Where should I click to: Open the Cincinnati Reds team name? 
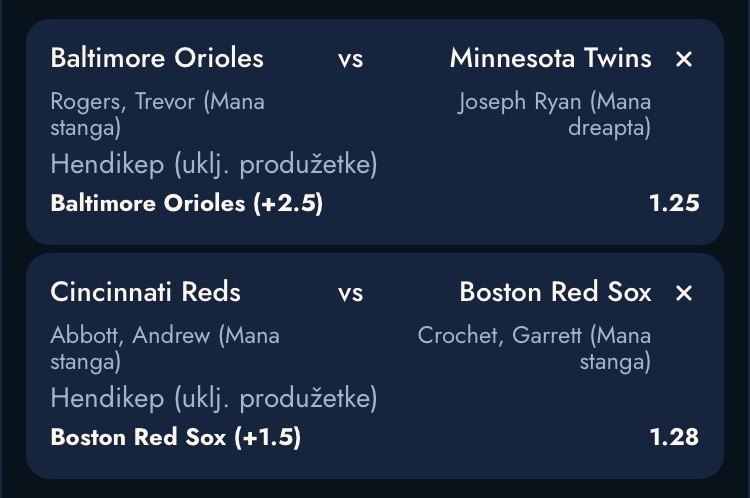(x=146, y=292)
